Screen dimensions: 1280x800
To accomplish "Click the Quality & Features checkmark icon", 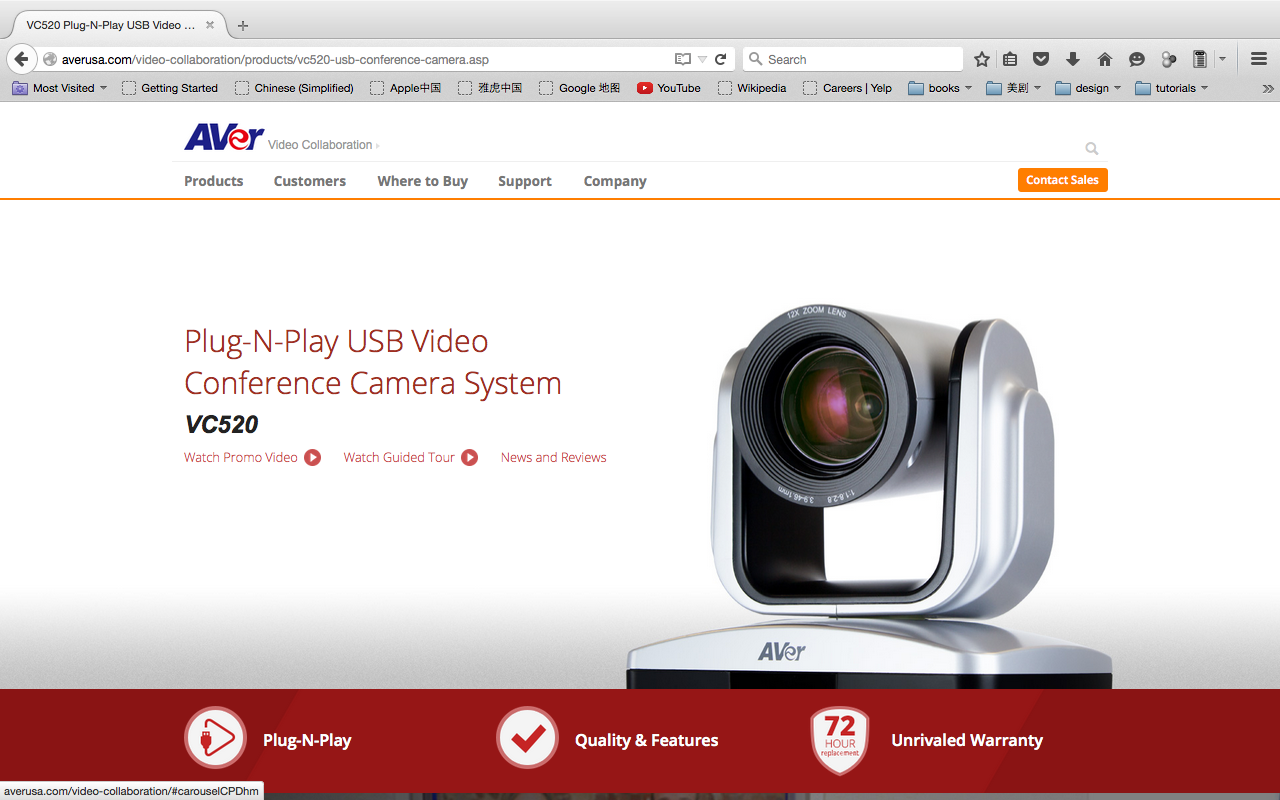I will pyautogui.click(x=527, y=738).
